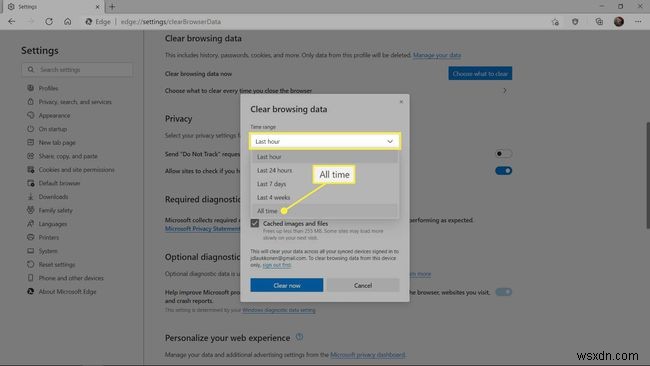Click the Phone and other devices icon
Image resolution: width=650 pixels, height=366 pixels.
pyautogui.click(x=31, y=278)
